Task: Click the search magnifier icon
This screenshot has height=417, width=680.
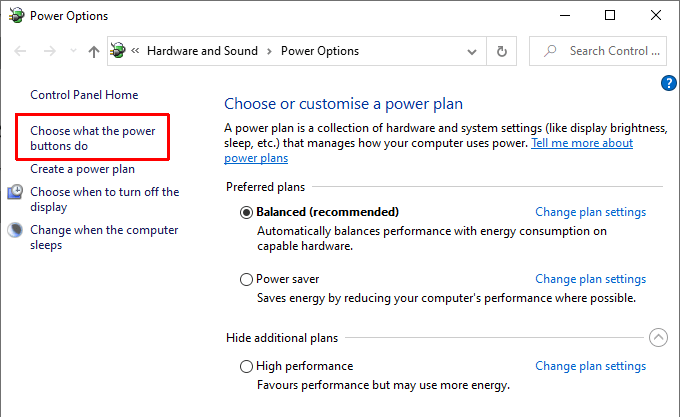Action: [549, 51]
